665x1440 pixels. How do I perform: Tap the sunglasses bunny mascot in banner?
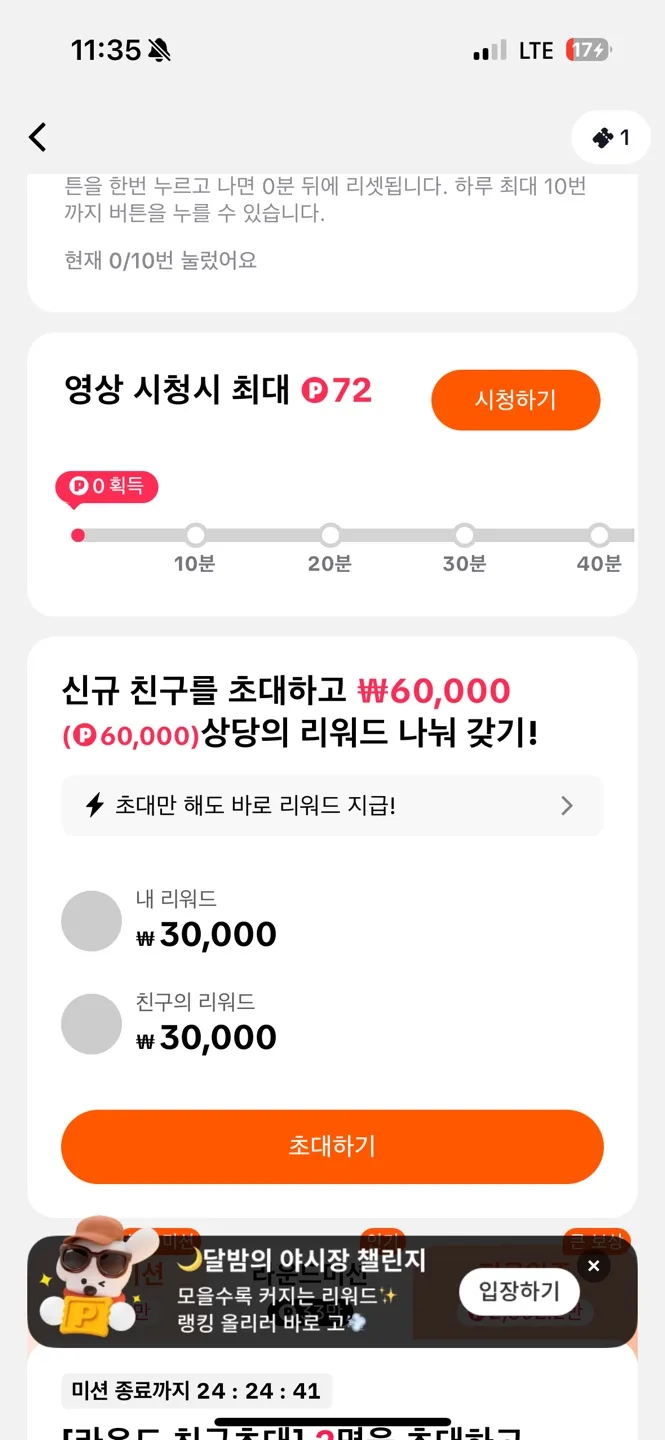pyautogui.click(x=94, y=1277)
